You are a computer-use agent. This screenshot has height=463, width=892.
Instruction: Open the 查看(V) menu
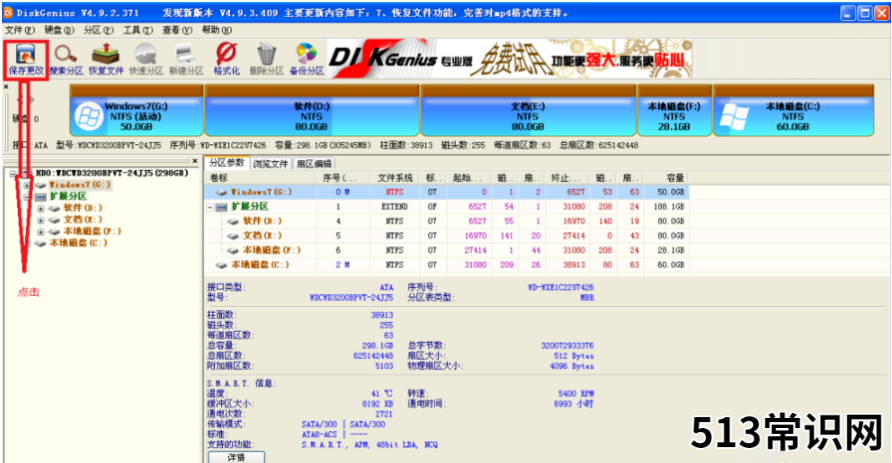click(x=177, y=30)
